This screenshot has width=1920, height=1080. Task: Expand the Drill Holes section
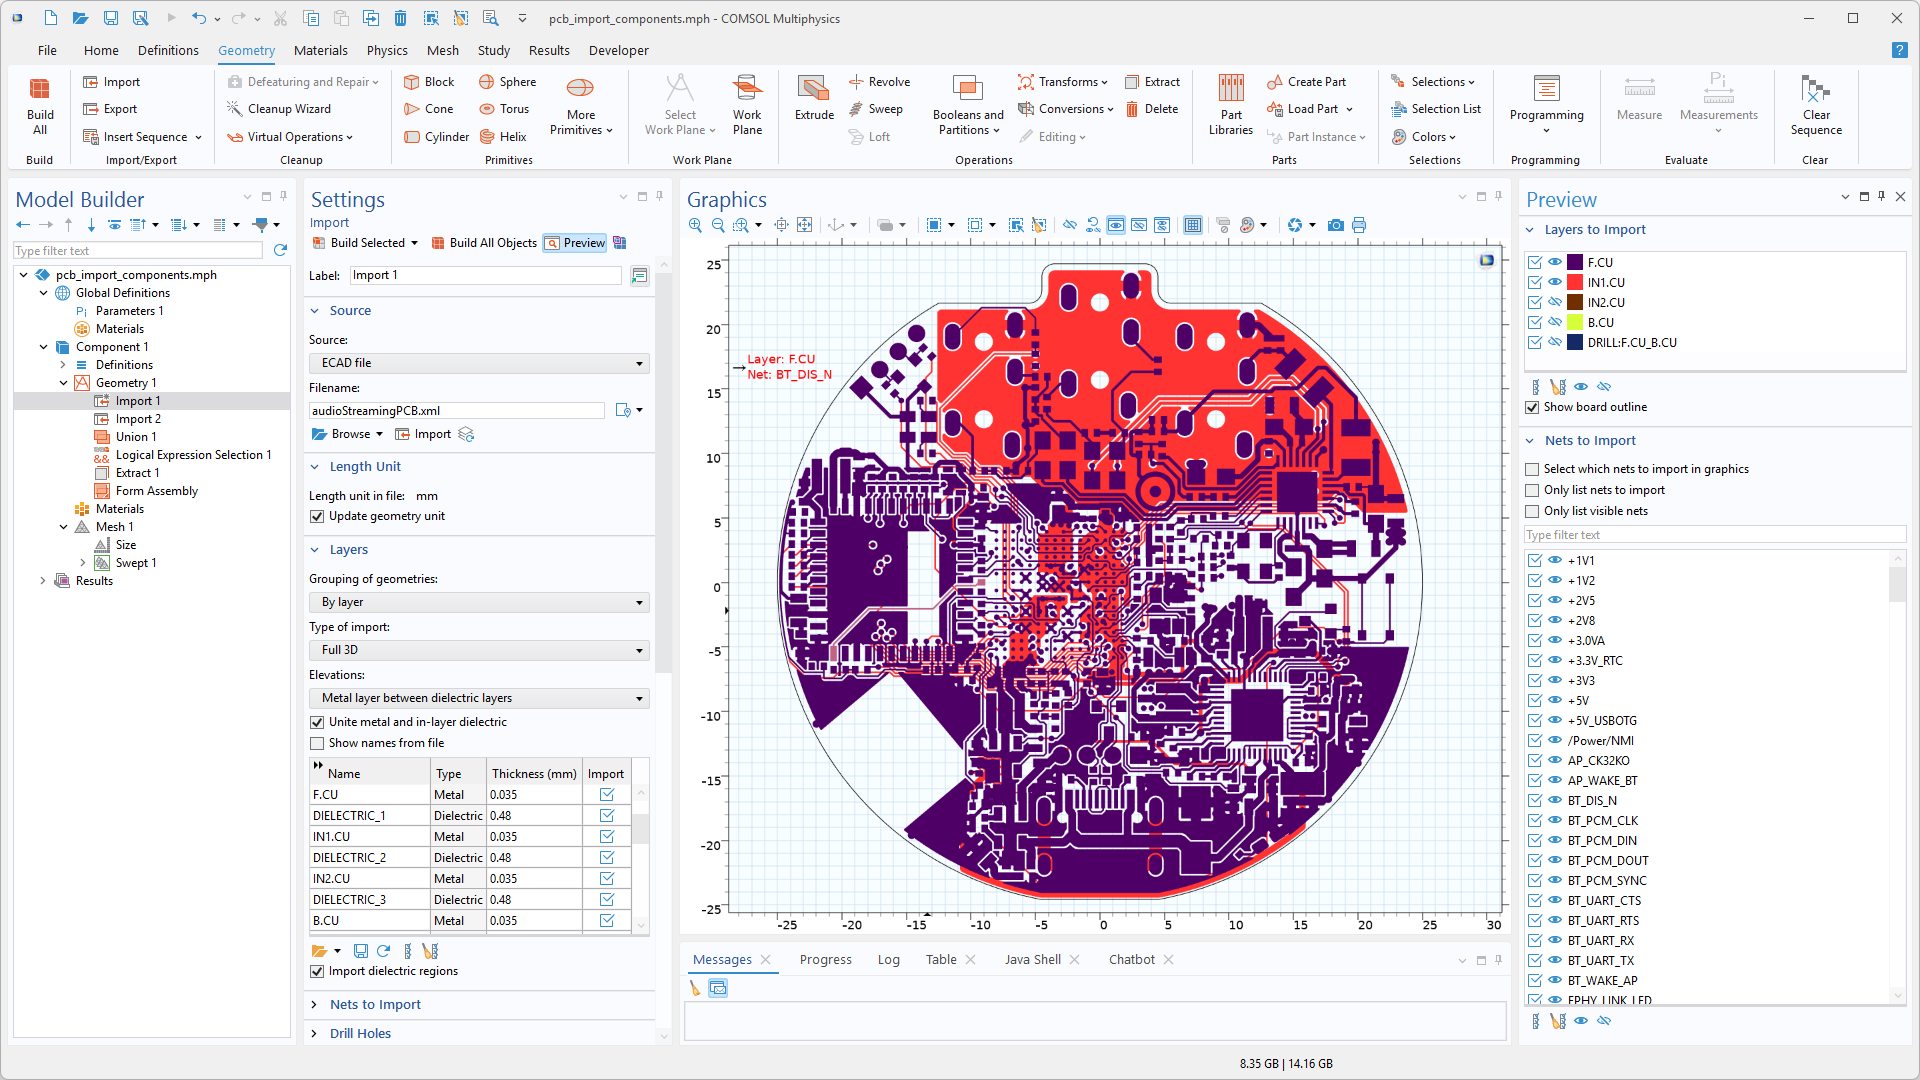tap(314, 1033)
